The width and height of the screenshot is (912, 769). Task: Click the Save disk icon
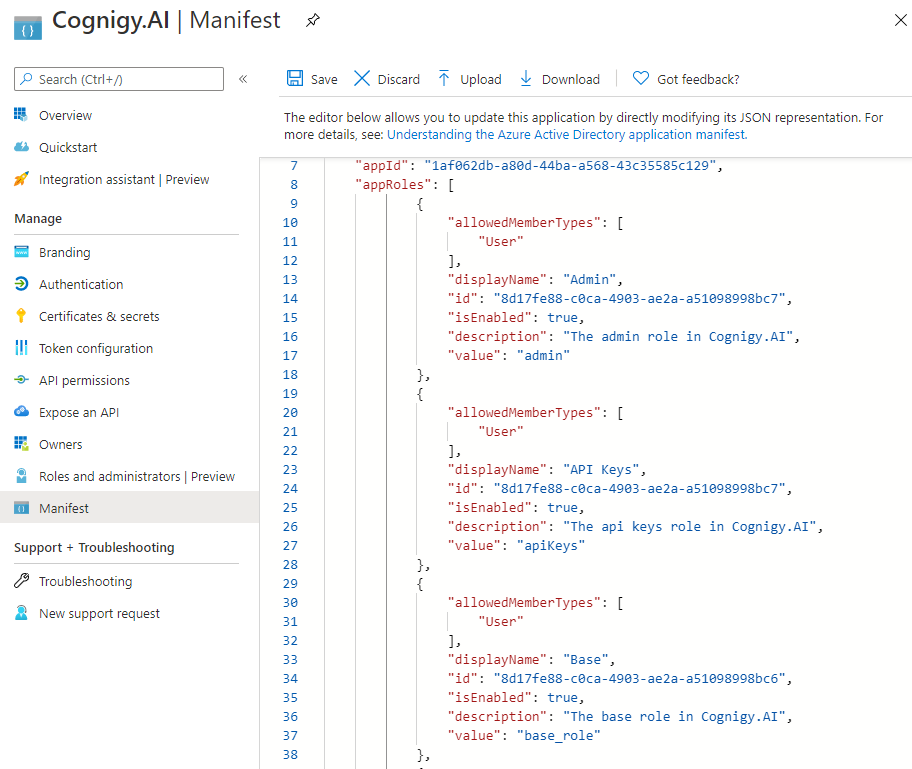tap(295, 79)
